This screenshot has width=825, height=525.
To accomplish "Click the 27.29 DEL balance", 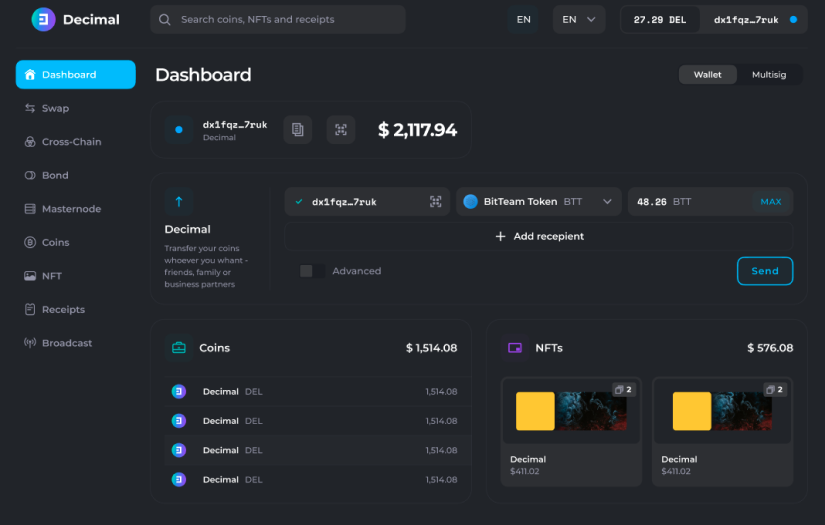I will click(660, 20).
